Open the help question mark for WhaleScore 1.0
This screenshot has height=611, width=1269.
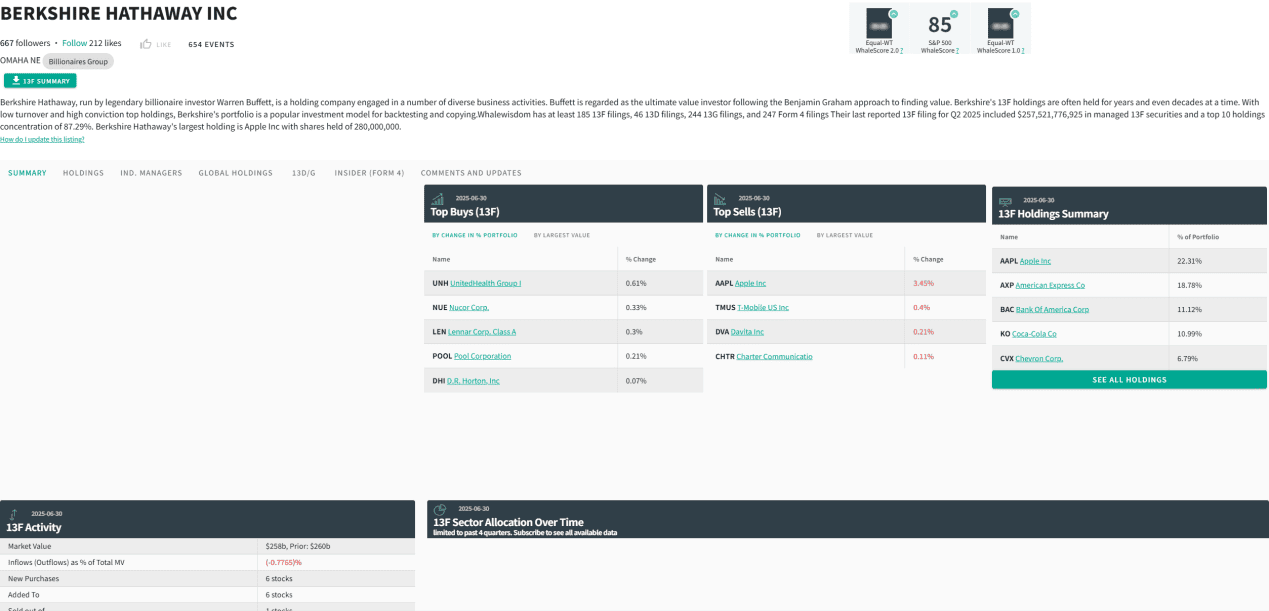click(x=1023, y=50)
